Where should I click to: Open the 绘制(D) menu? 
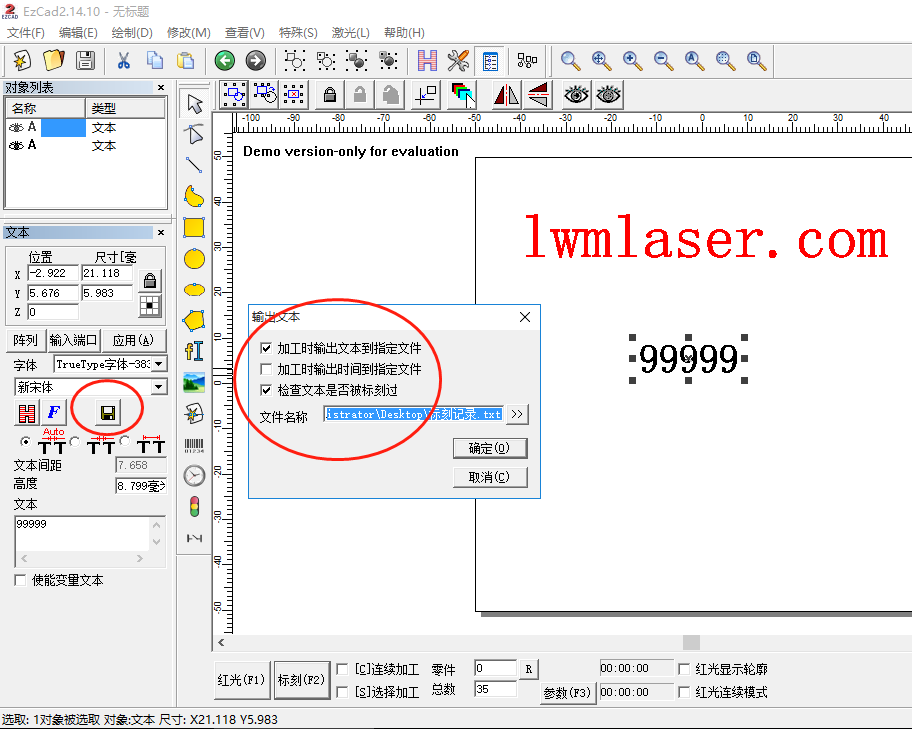(x=131, y=33)
